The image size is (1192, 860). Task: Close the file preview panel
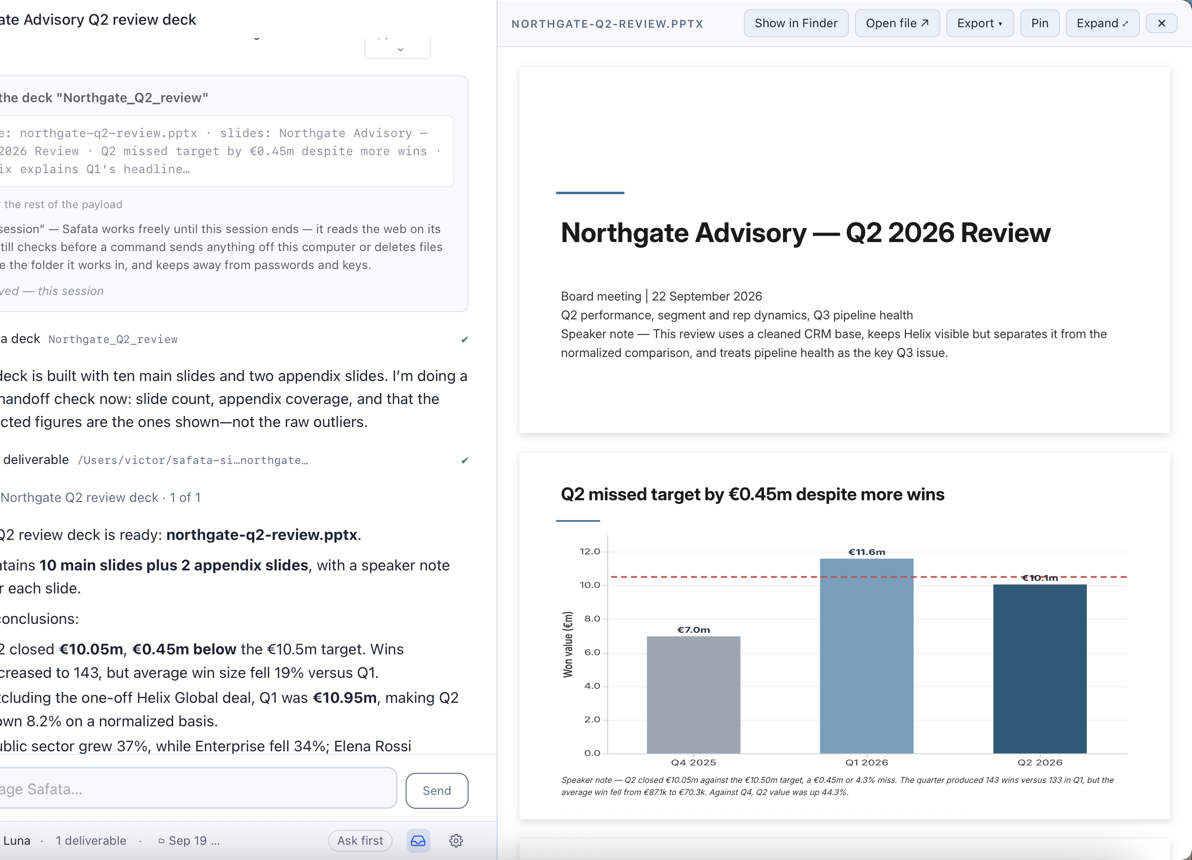[x=1161, y=23]
